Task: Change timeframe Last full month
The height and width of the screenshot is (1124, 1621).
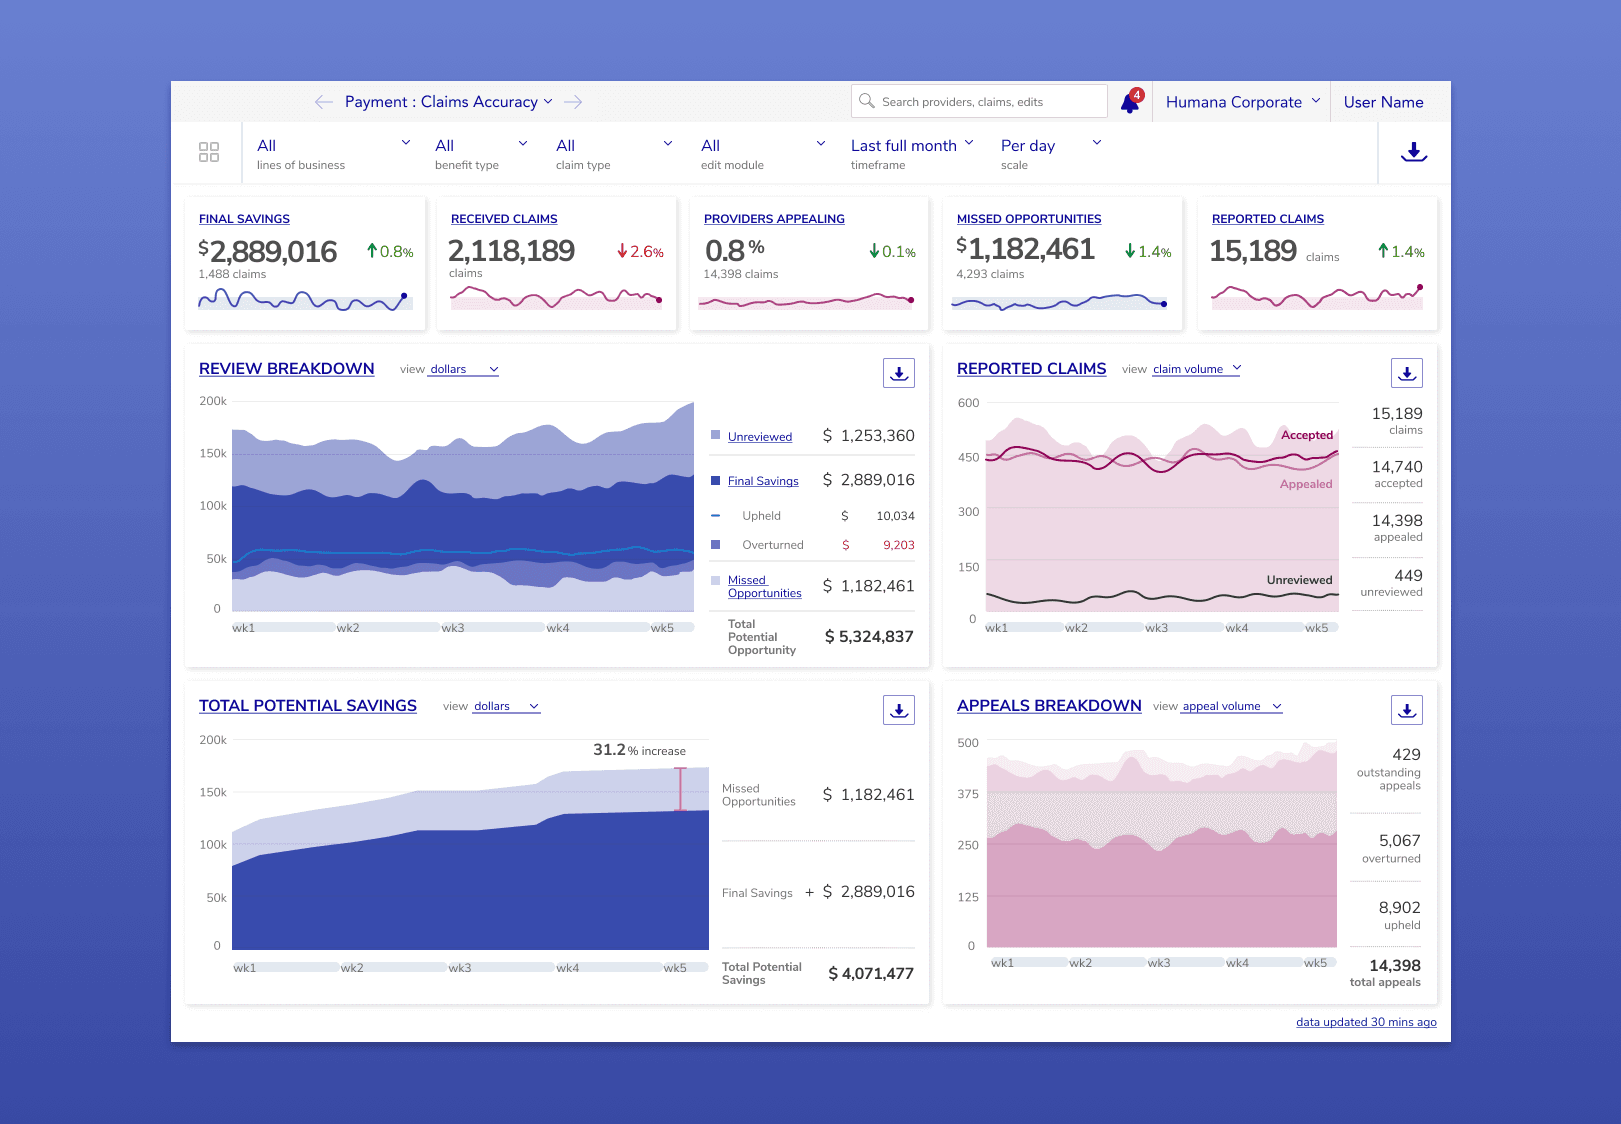Action: 912,153
